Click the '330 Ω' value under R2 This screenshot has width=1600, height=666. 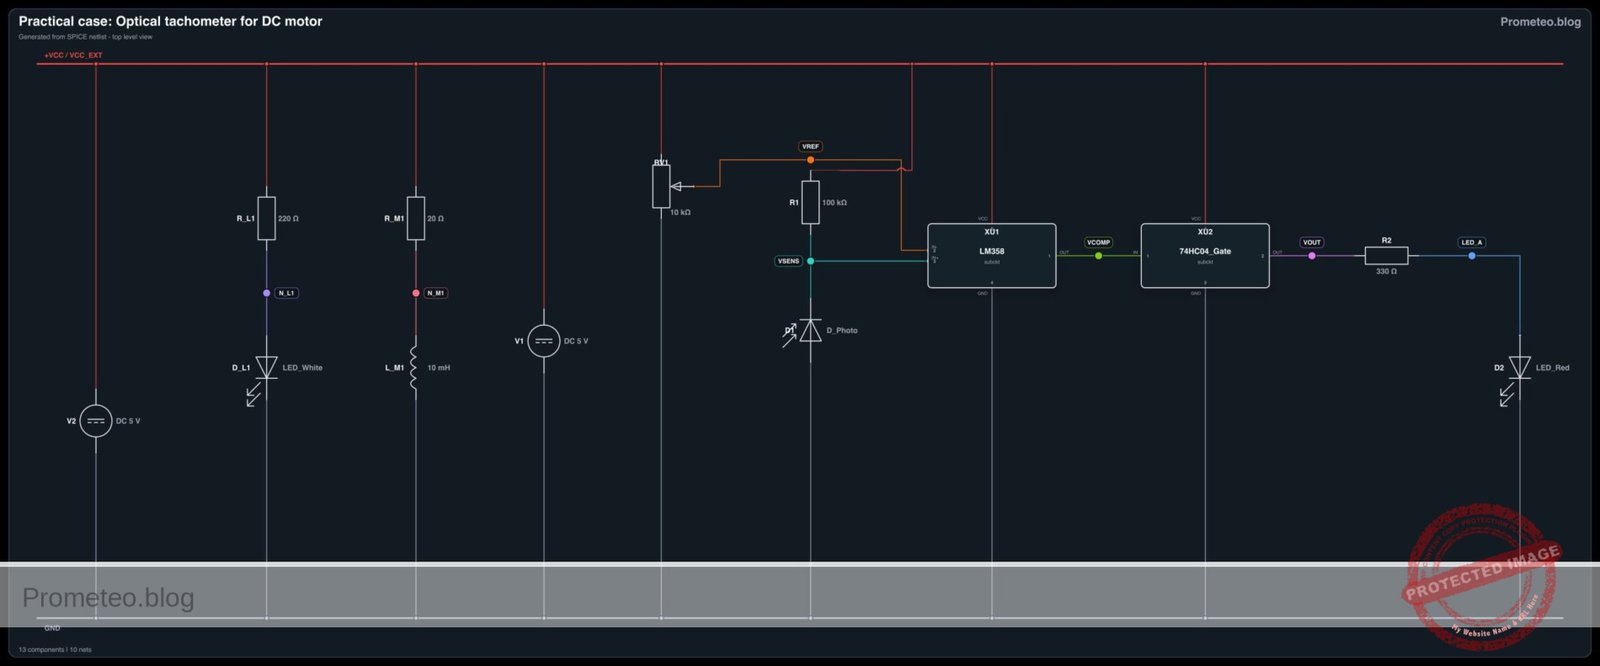[1386, 272]
